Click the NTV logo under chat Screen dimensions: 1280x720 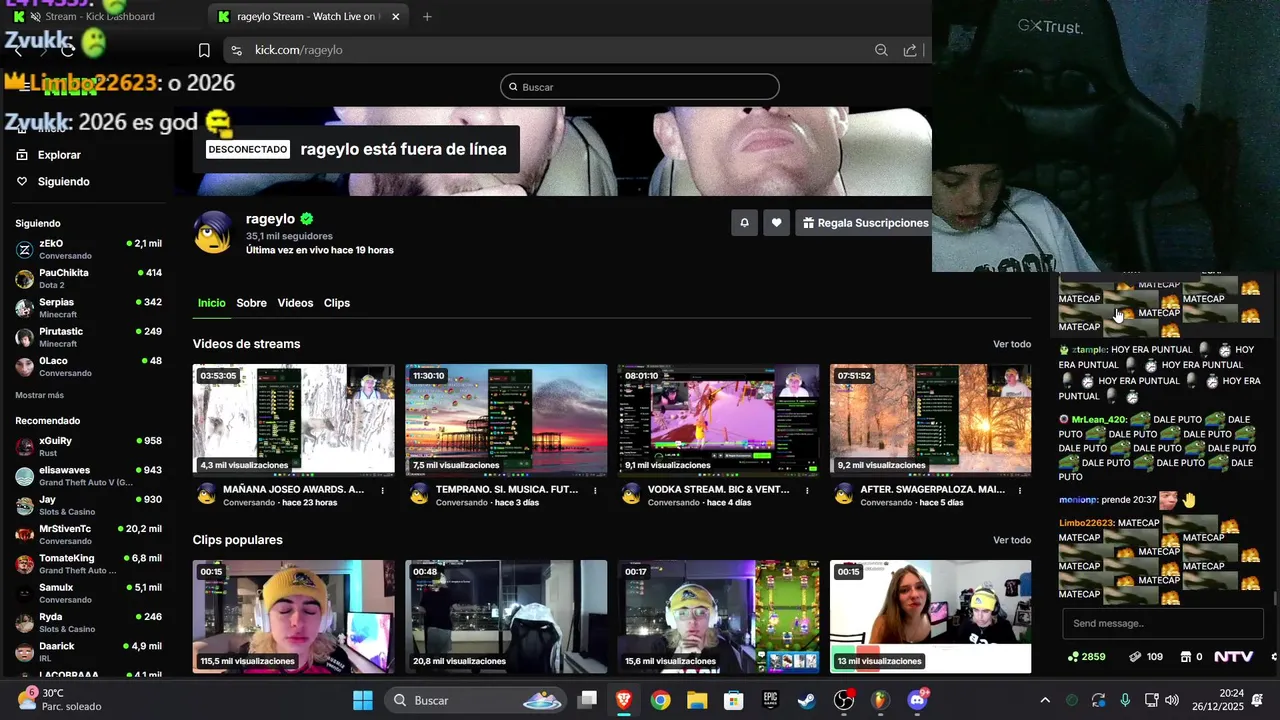[x=1233, y=657]
